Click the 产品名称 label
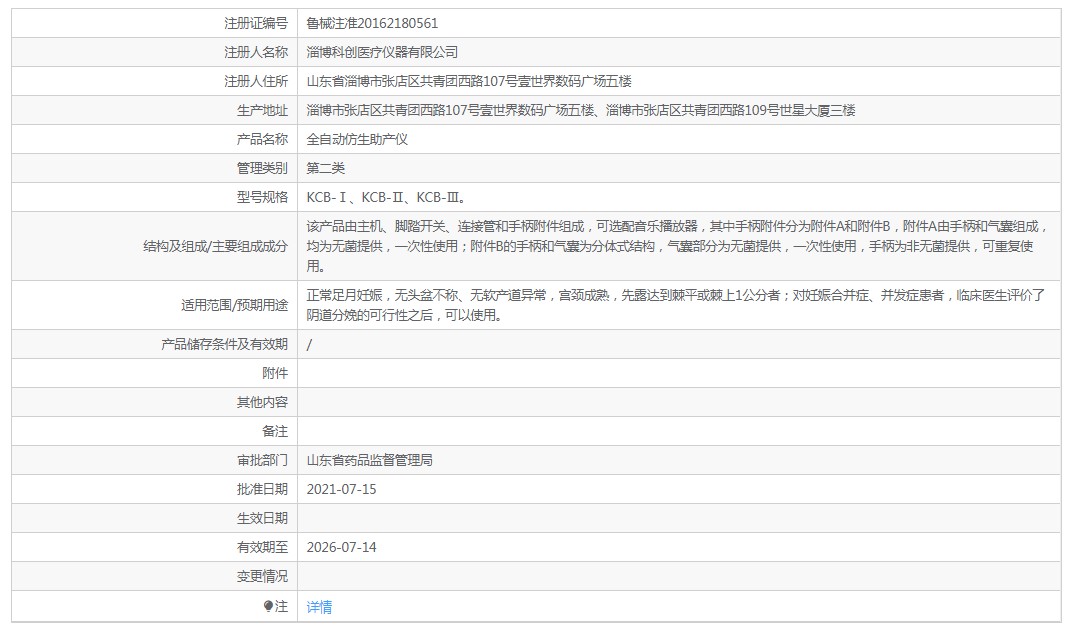This screenshot has width=1067, height=633. click(262, 140)
